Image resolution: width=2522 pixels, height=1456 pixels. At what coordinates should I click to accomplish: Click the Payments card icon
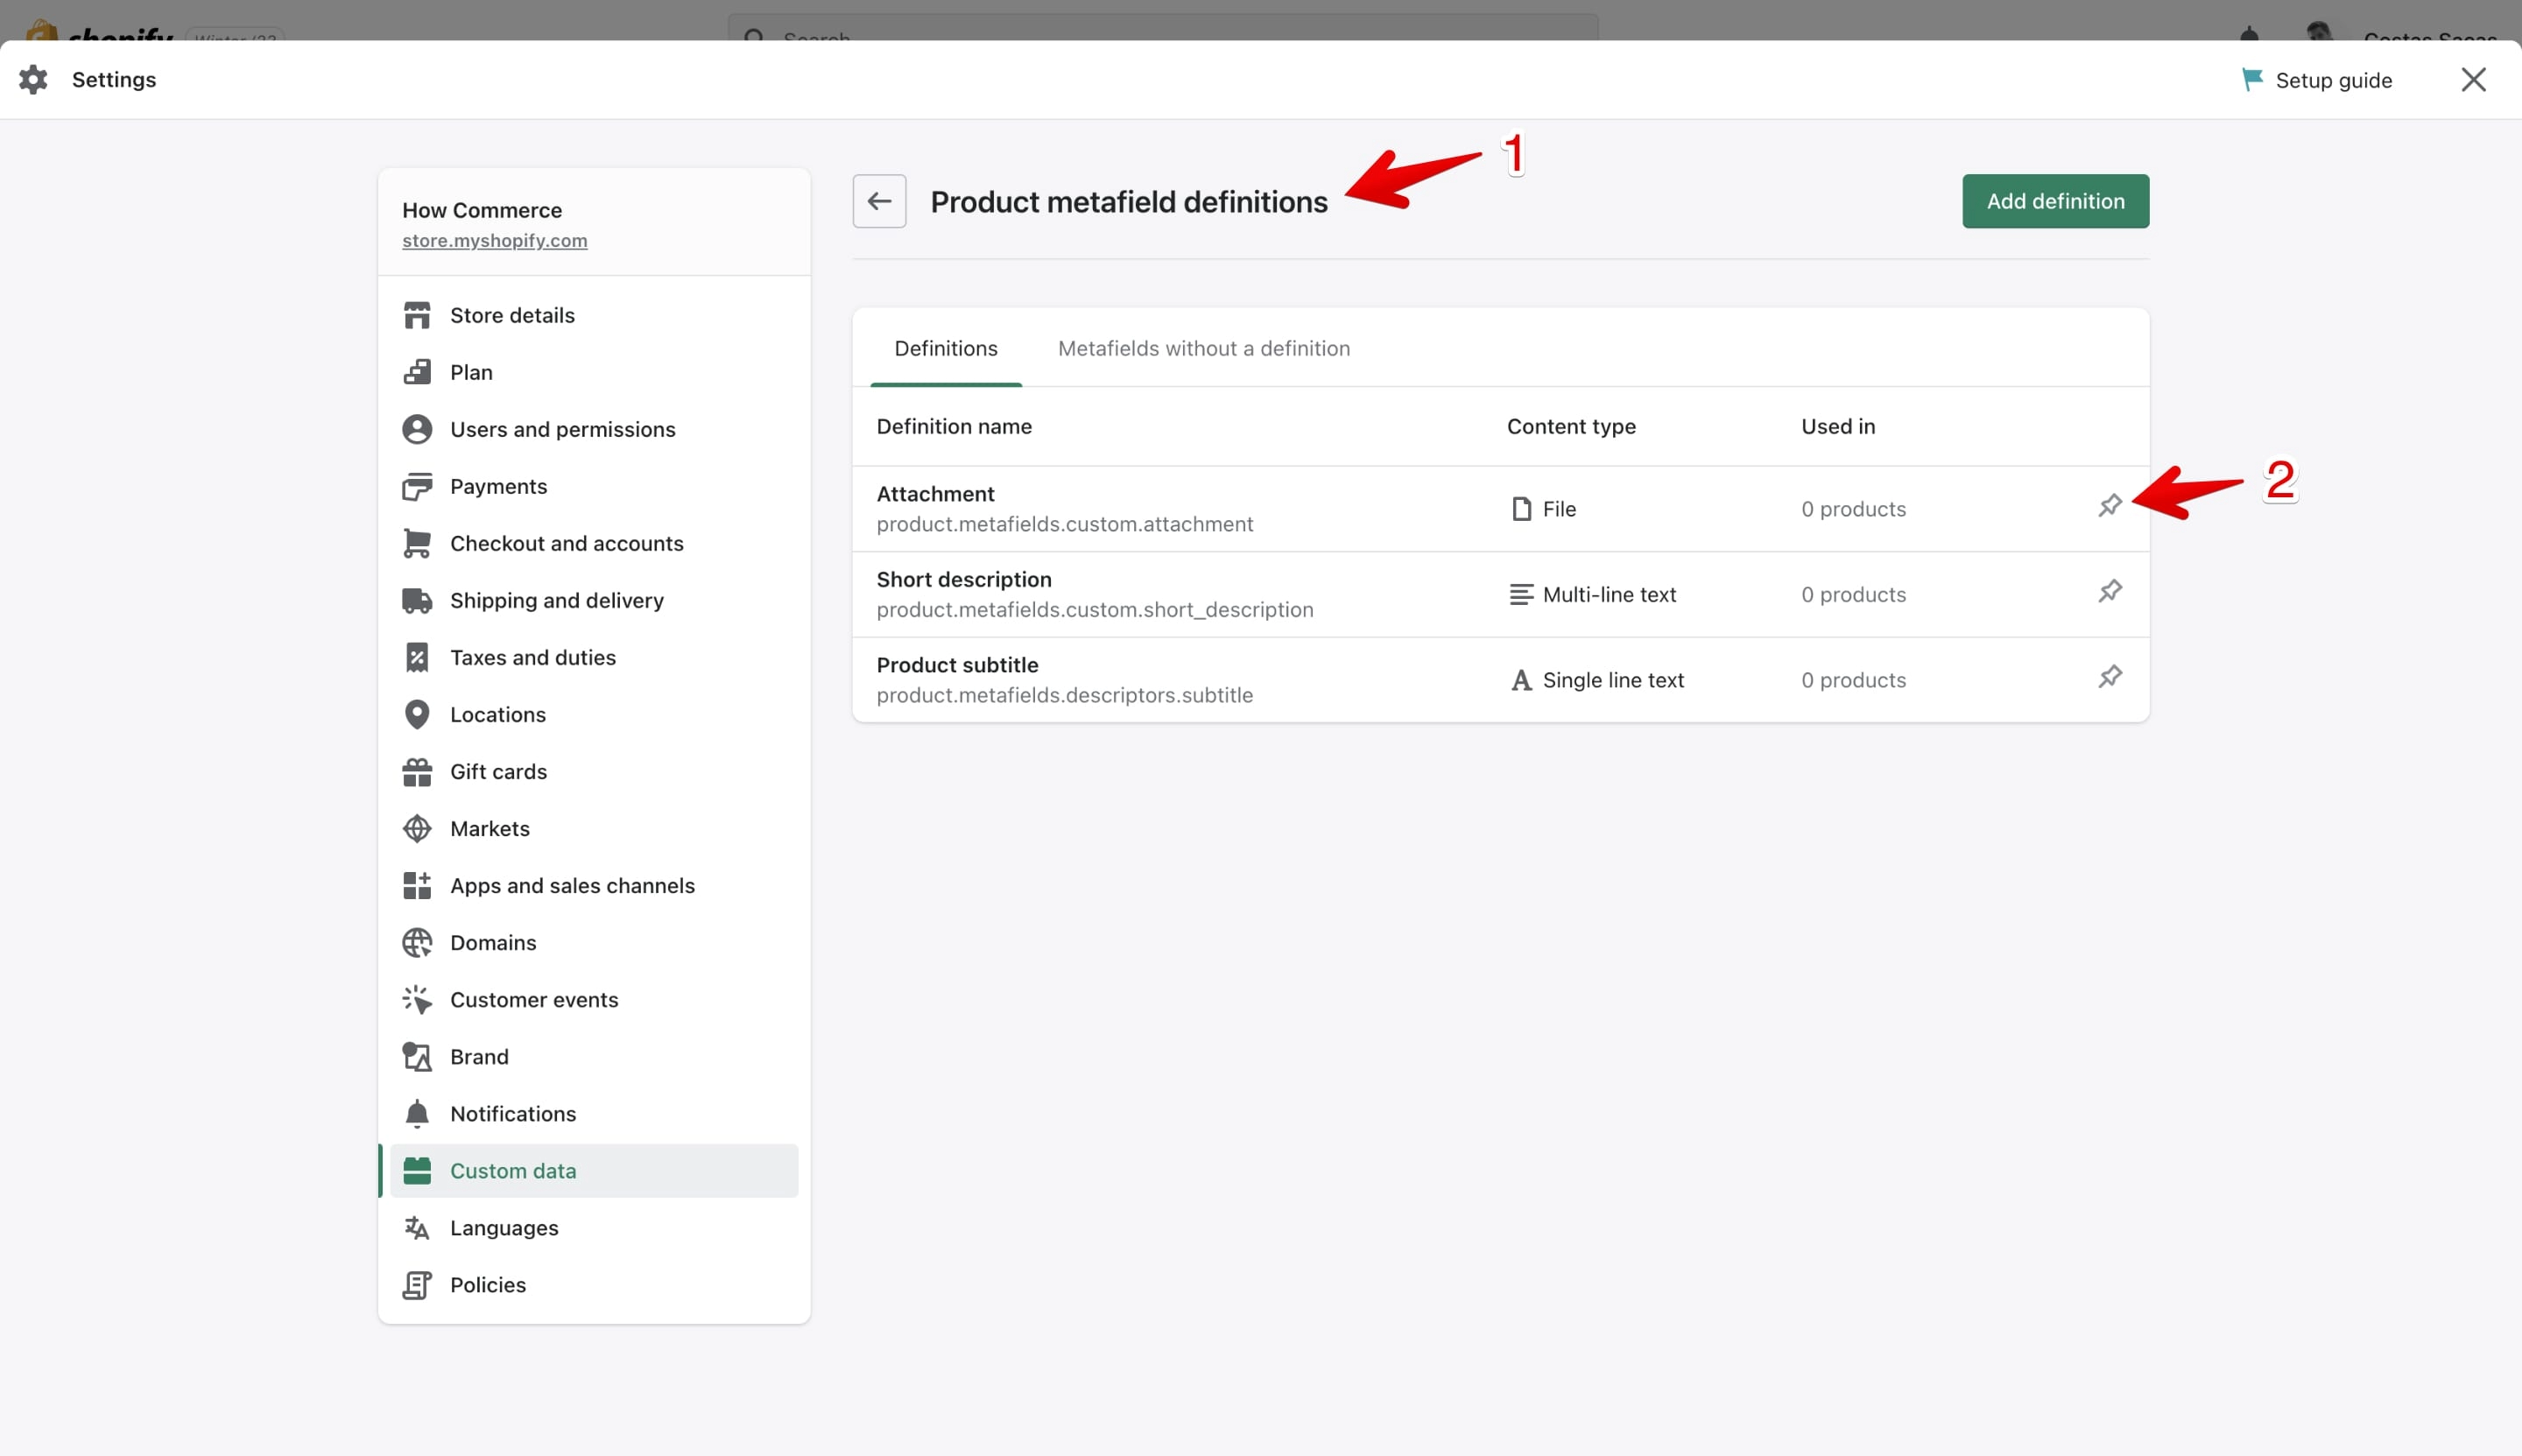417,486
